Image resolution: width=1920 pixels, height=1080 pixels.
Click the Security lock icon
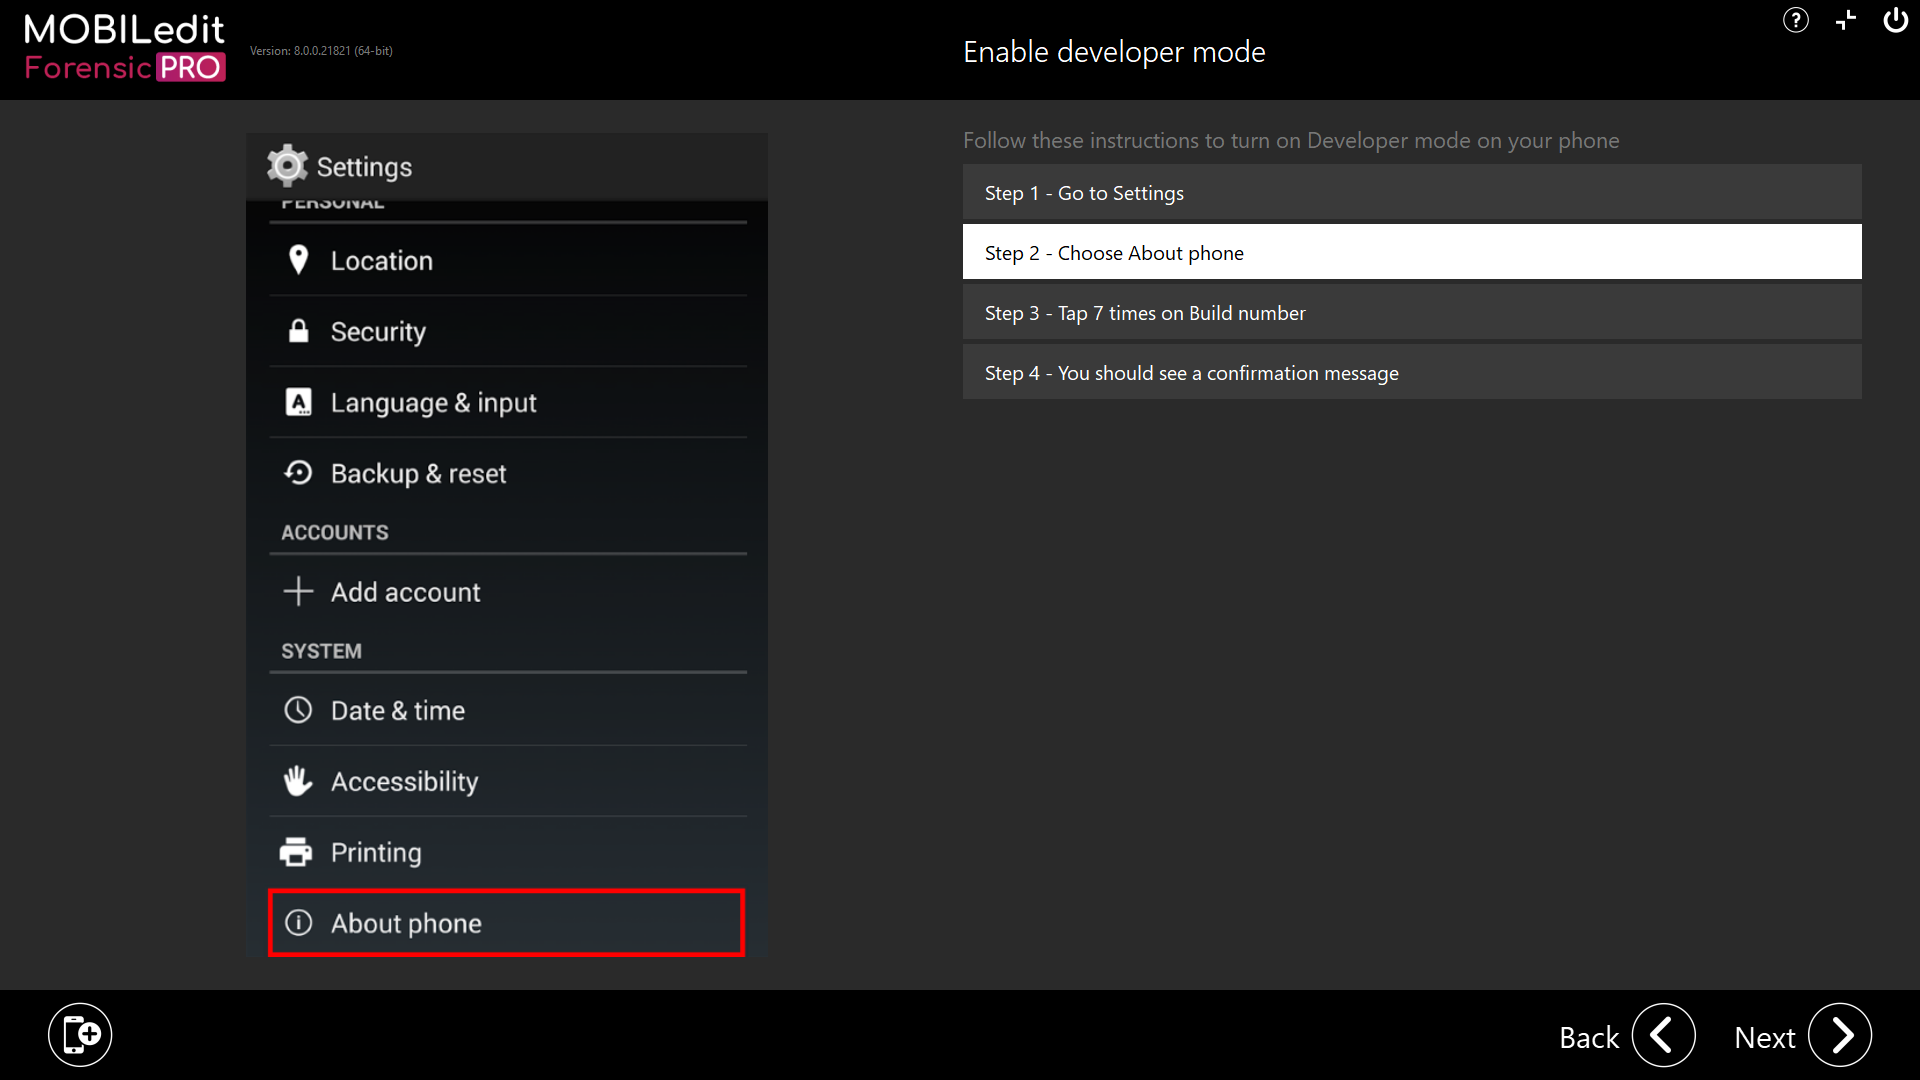click(x=298, y=331)
